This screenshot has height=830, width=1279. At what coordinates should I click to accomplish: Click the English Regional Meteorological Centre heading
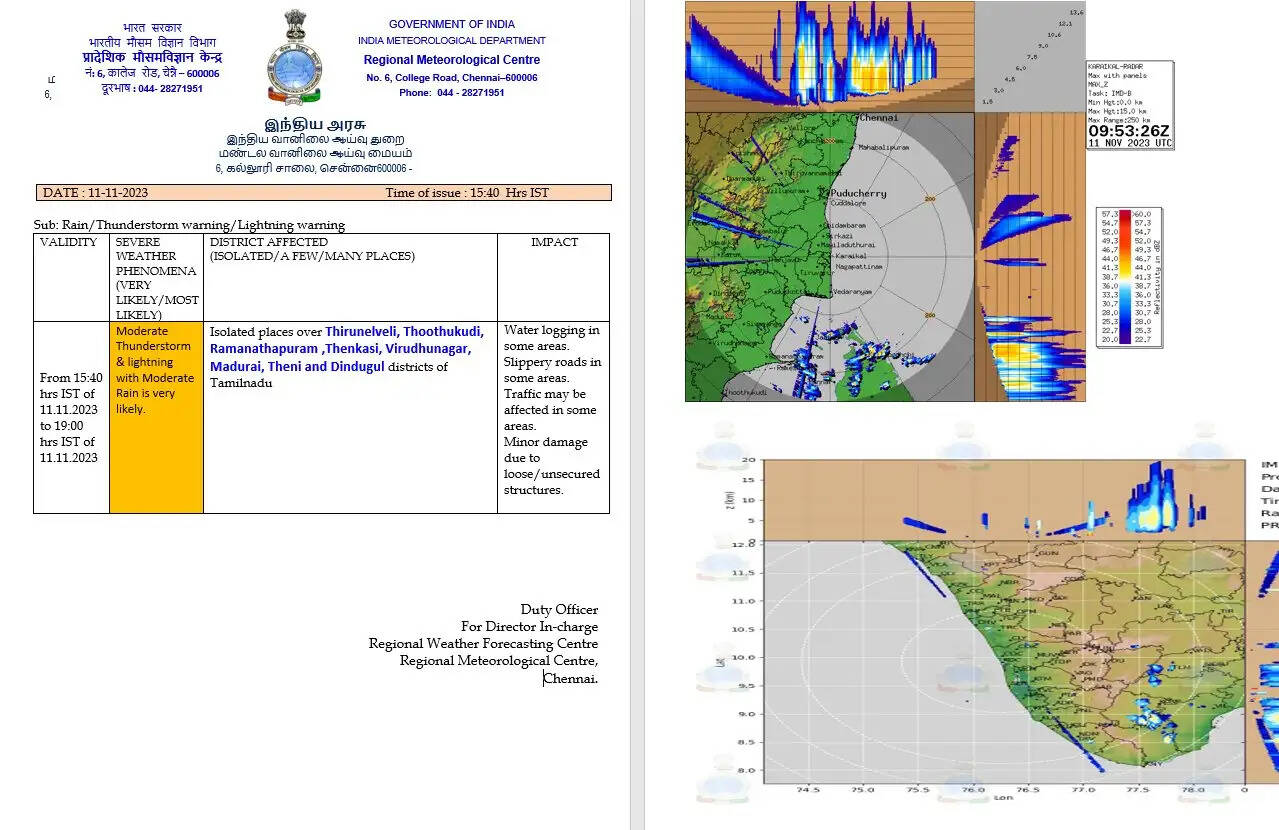451,60
